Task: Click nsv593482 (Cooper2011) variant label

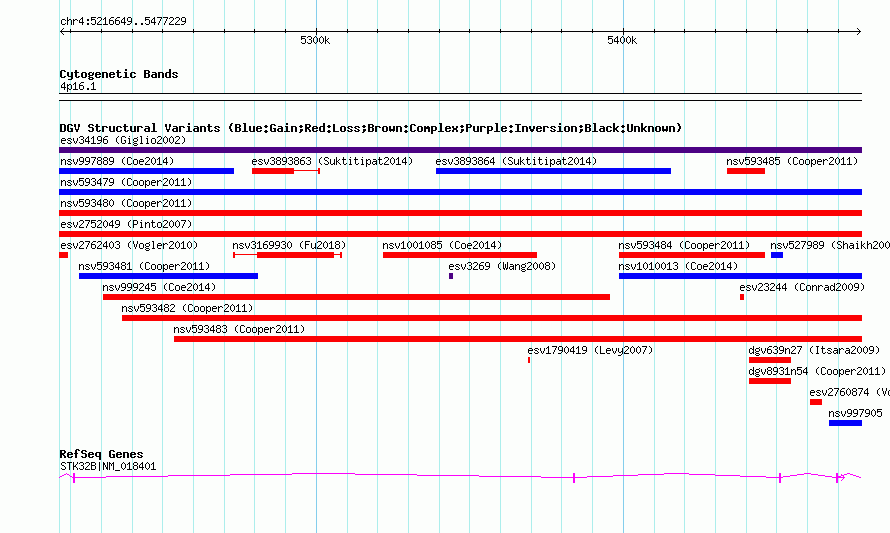Action: [187, 308]
